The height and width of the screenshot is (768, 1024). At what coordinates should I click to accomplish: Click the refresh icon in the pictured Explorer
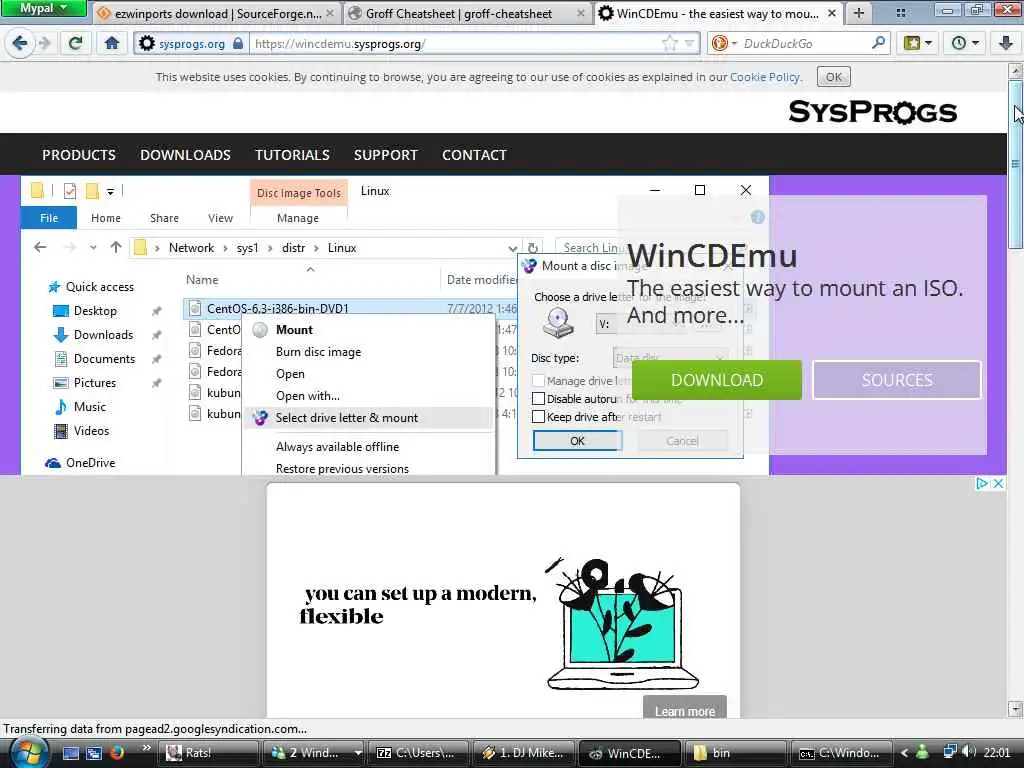[x=532, y=248]
